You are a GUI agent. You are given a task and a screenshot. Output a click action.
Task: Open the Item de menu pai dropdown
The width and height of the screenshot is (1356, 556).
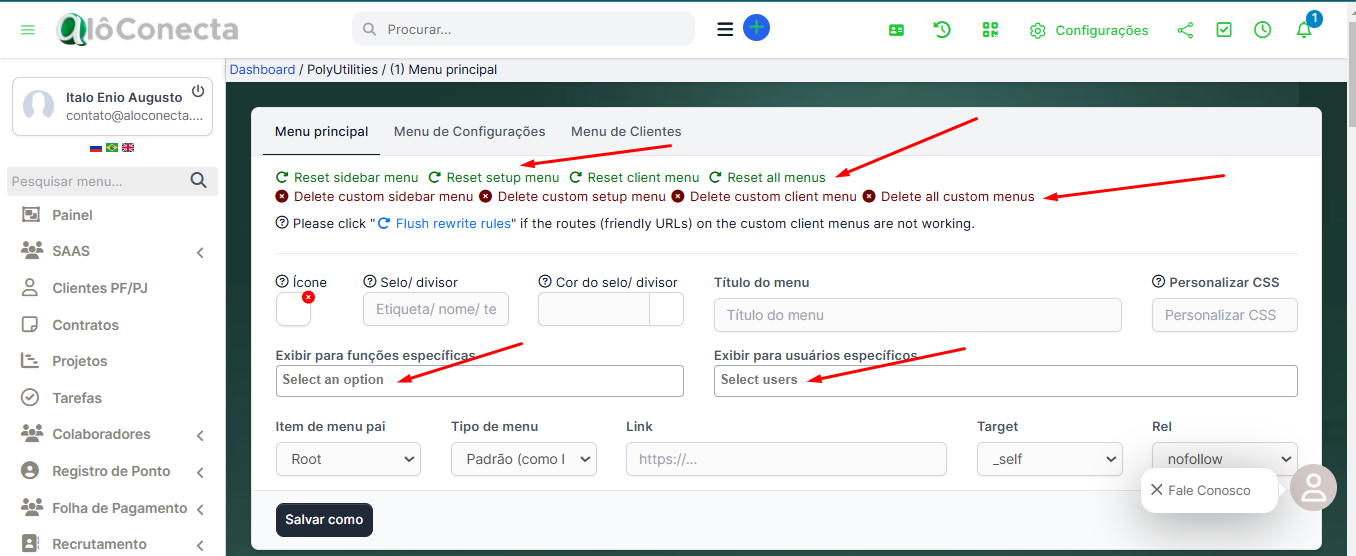coord(348,459)
